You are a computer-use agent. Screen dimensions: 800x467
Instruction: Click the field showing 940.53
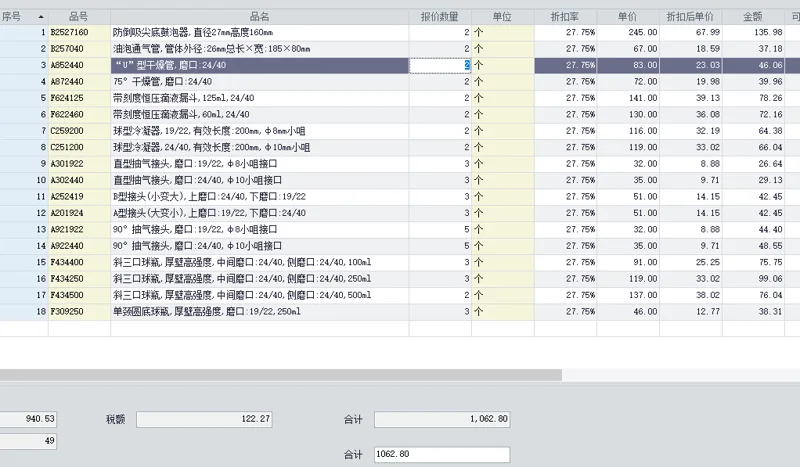[x=28, y=419]
